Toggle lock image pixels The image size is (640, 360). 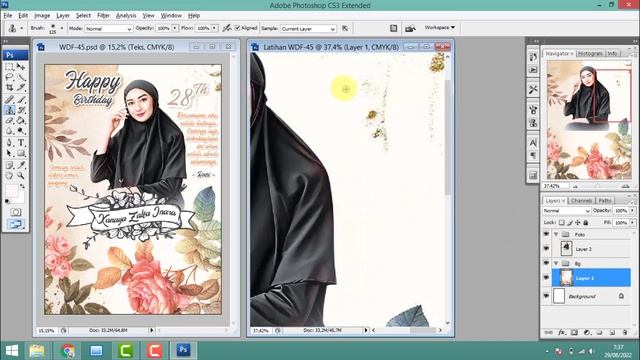[x=570, y=222]
